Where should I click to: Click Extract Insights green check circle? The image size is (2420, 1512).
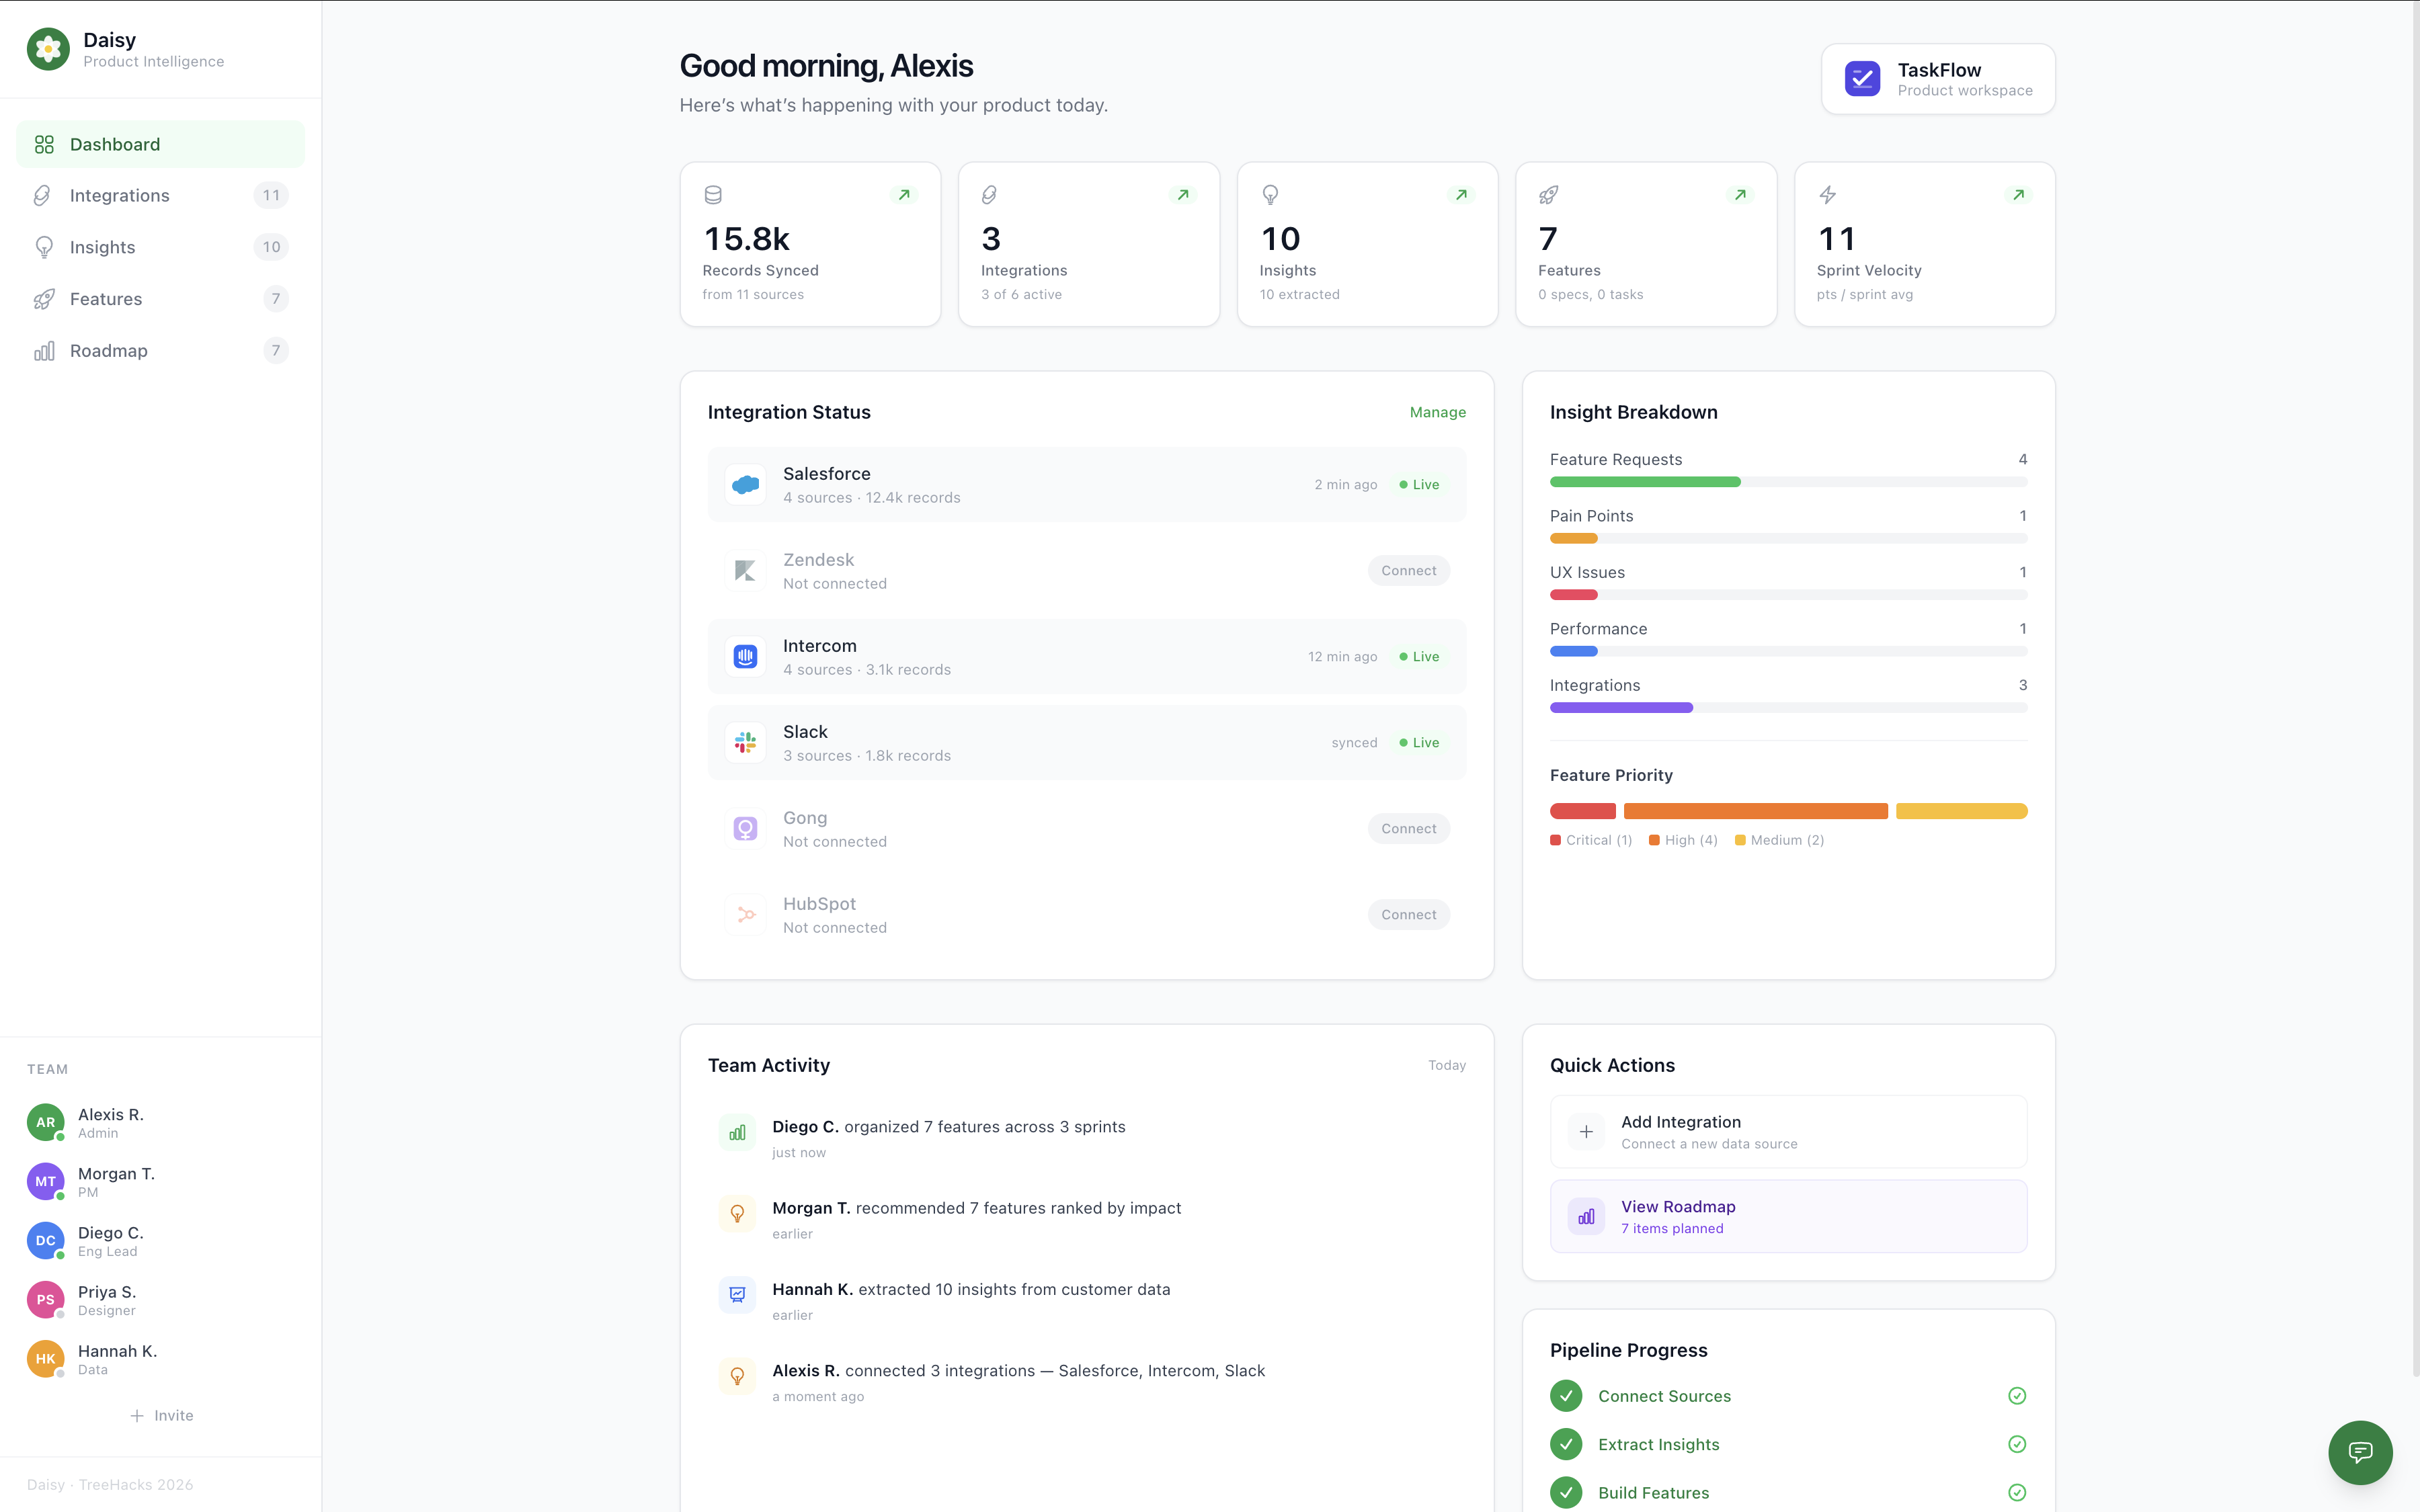pyautogui.click(x=1566, y=1444)
